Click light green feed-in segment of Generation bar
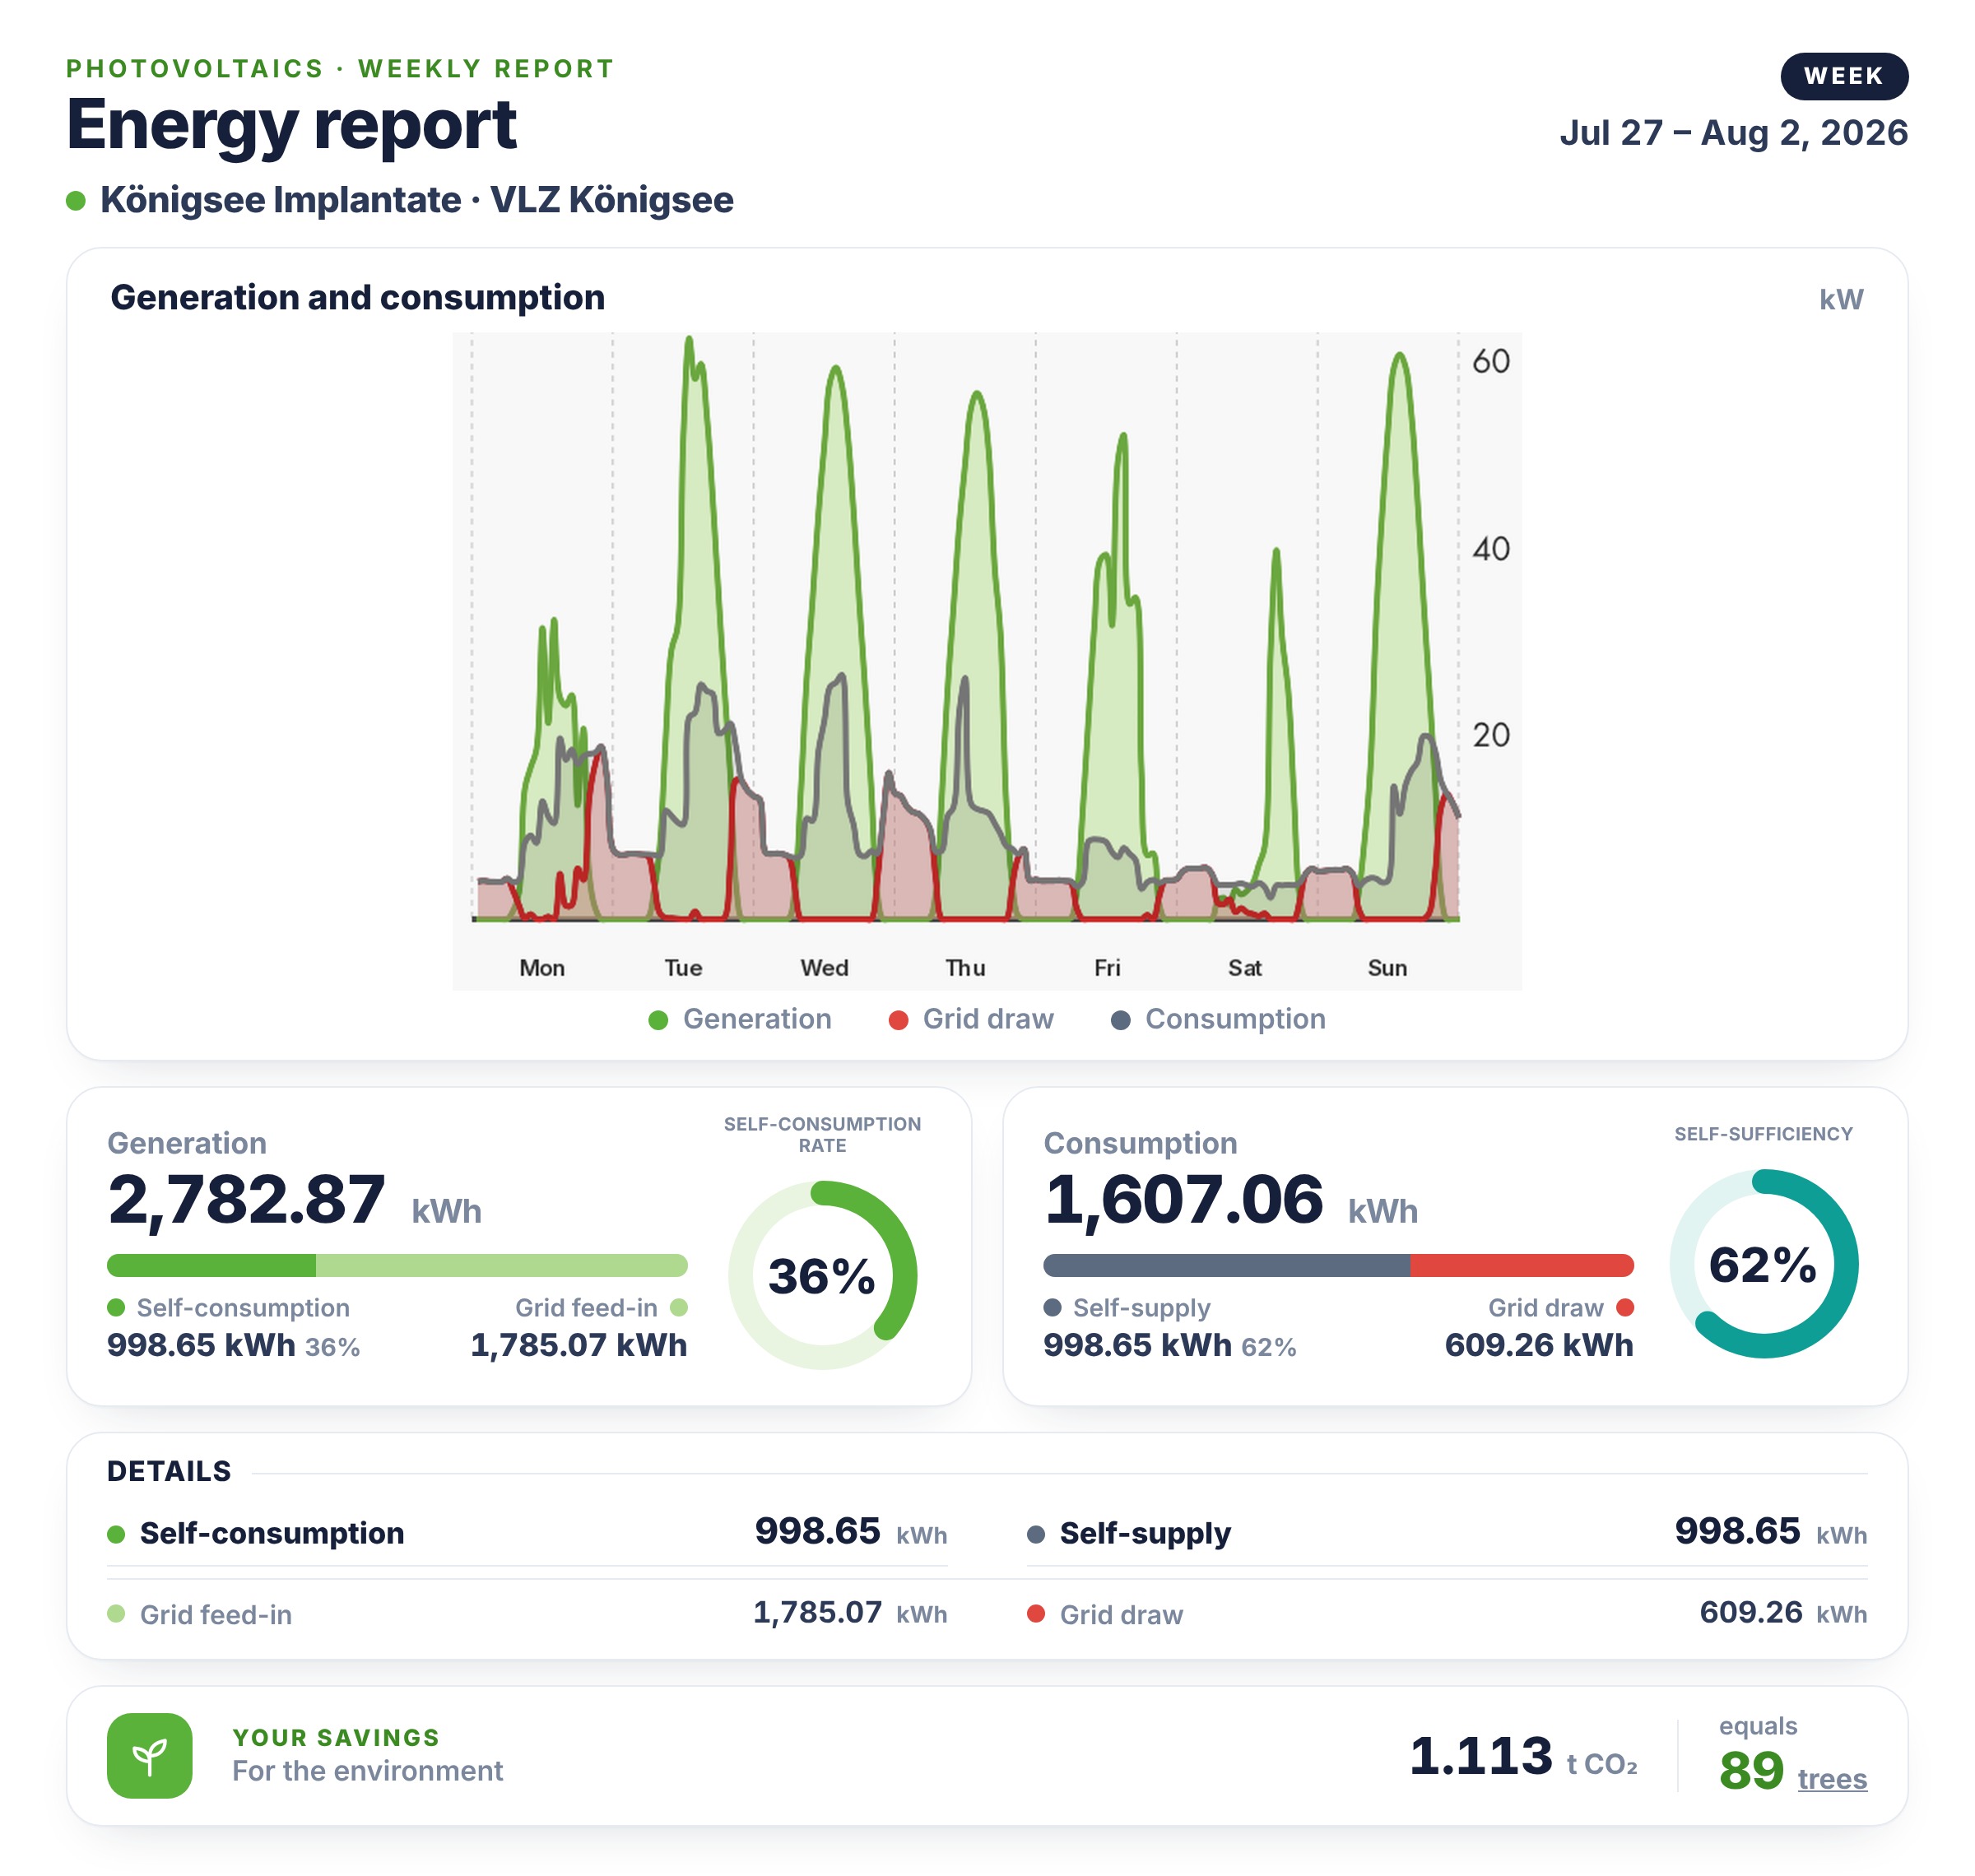The width and height of the screenshot is (1975, 1876). coord(502,1265)
